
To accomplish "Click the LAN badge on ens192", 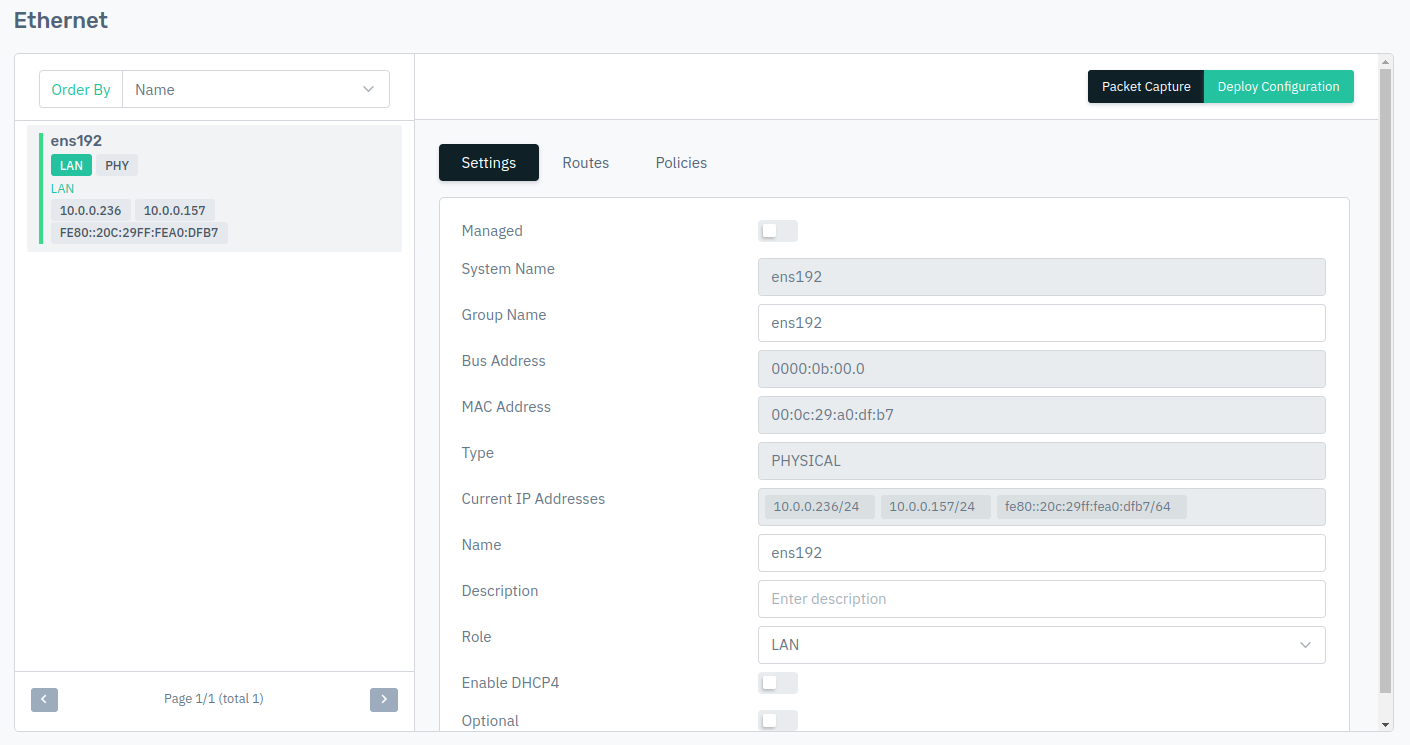I will pos(71,165).
